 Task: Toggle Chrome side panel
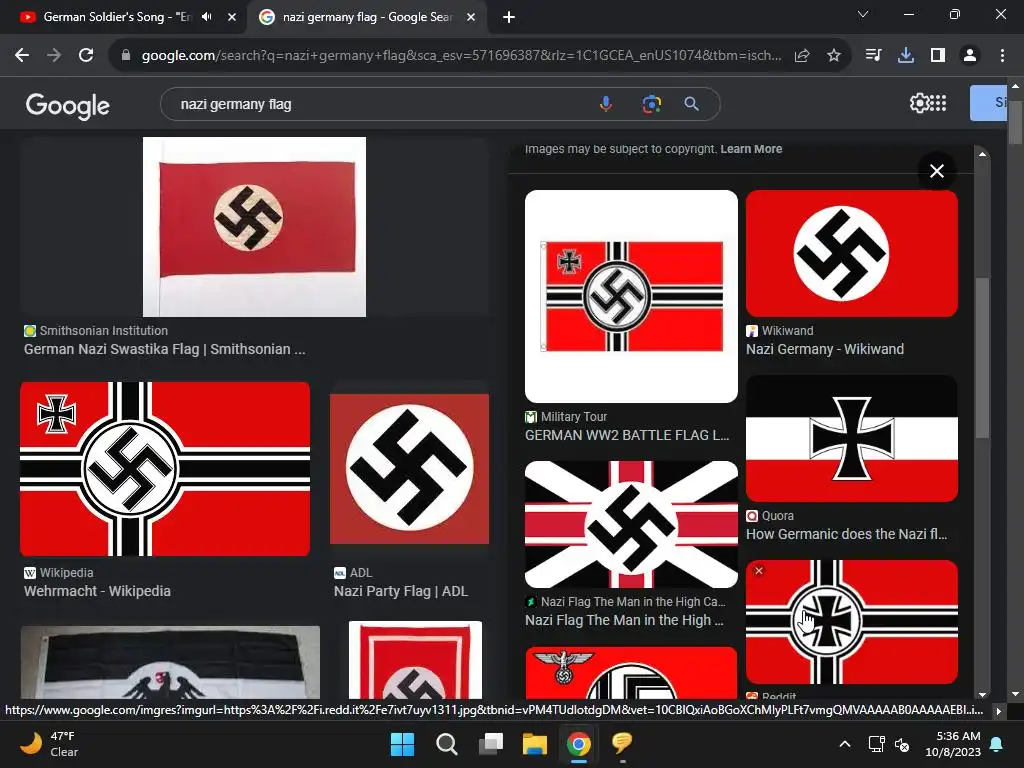(938, 56)
